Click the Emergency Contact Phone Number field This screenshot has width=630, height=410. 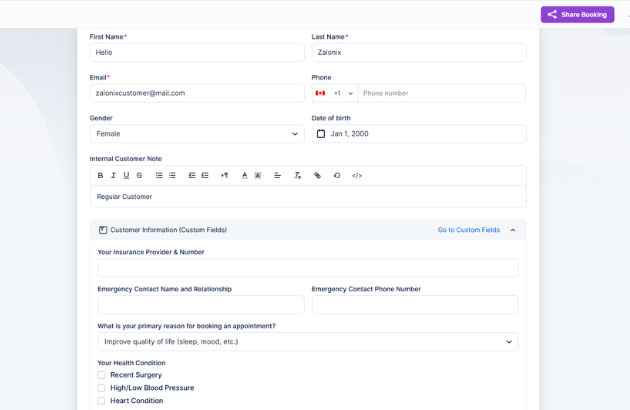point(415,305)
